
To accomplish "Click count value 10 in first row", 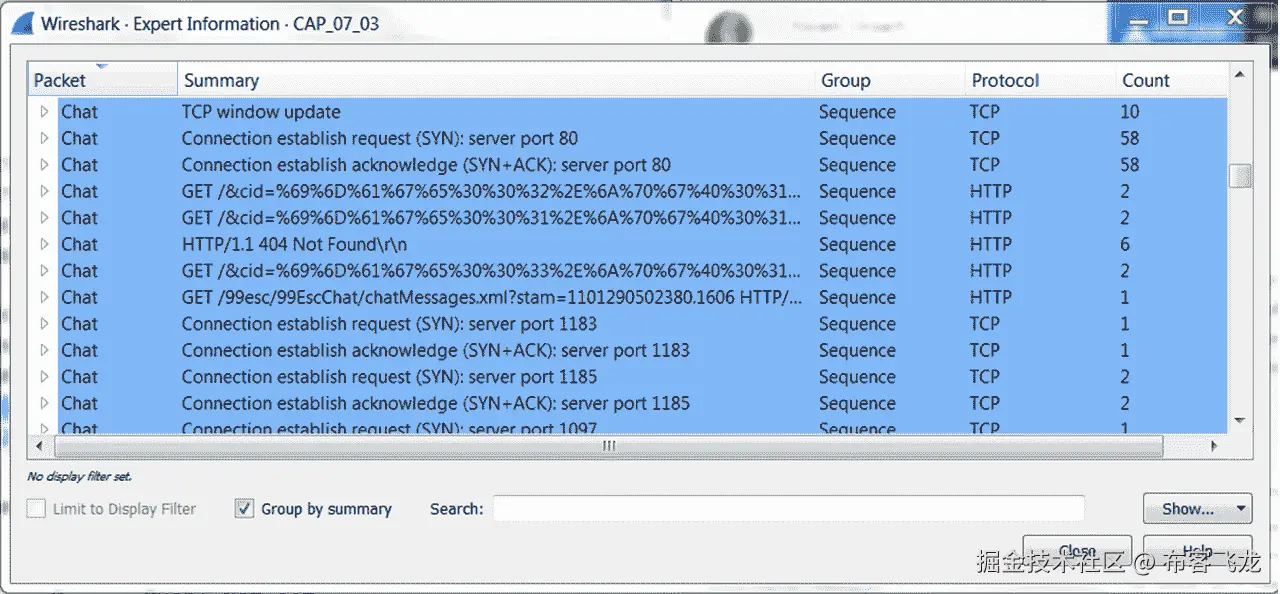I will (1129, 112).
